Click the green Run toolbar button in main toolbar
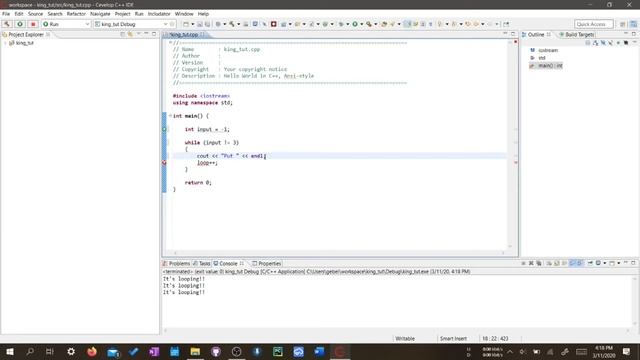The height and width of the screenshot is (360, 640). point(355,24)
